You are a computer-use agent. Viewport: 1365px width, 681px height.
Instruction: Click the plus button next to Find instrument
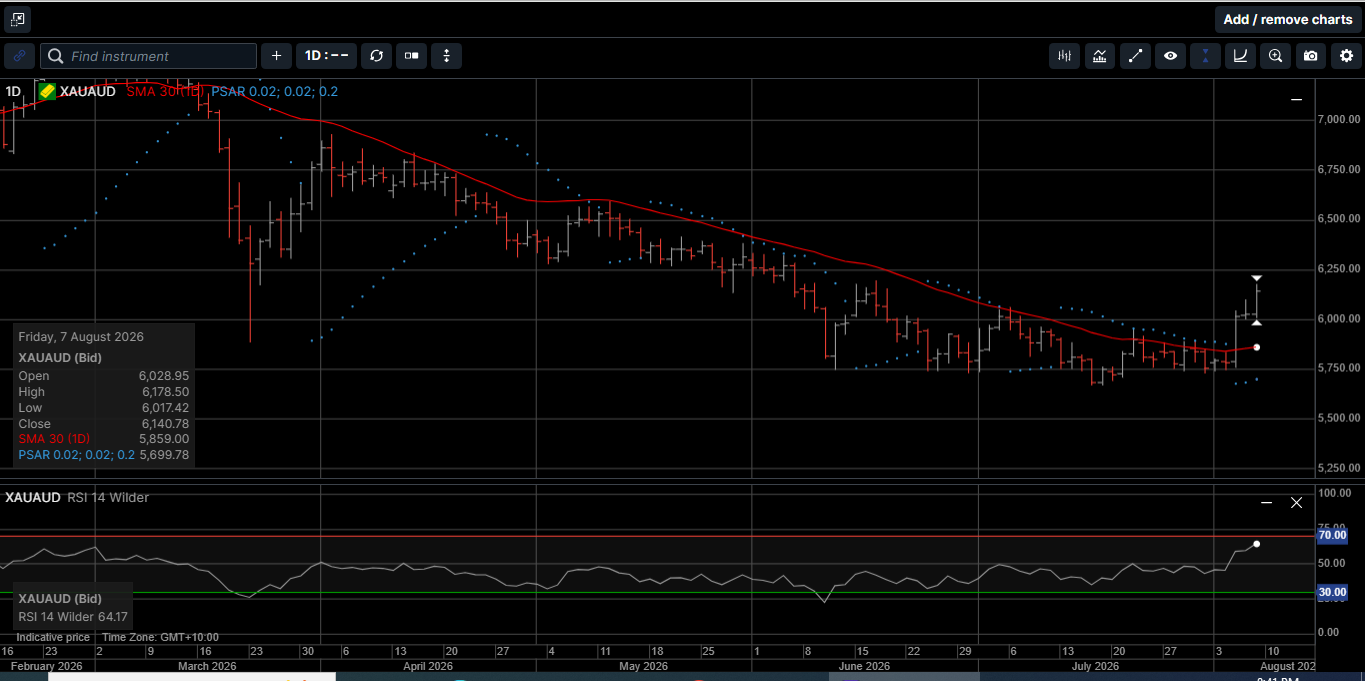pyautogui.click(x=276, y=56)
